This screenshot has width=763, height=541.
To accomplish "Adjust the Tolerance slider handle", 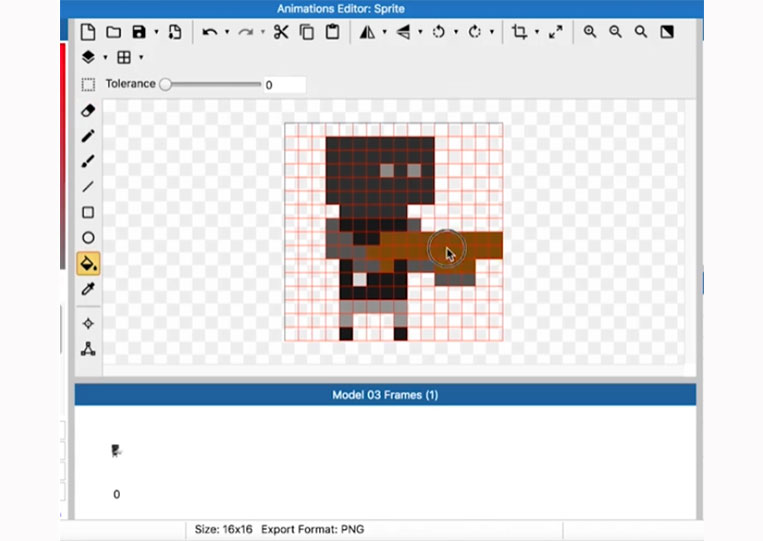I will coord(165,84).
